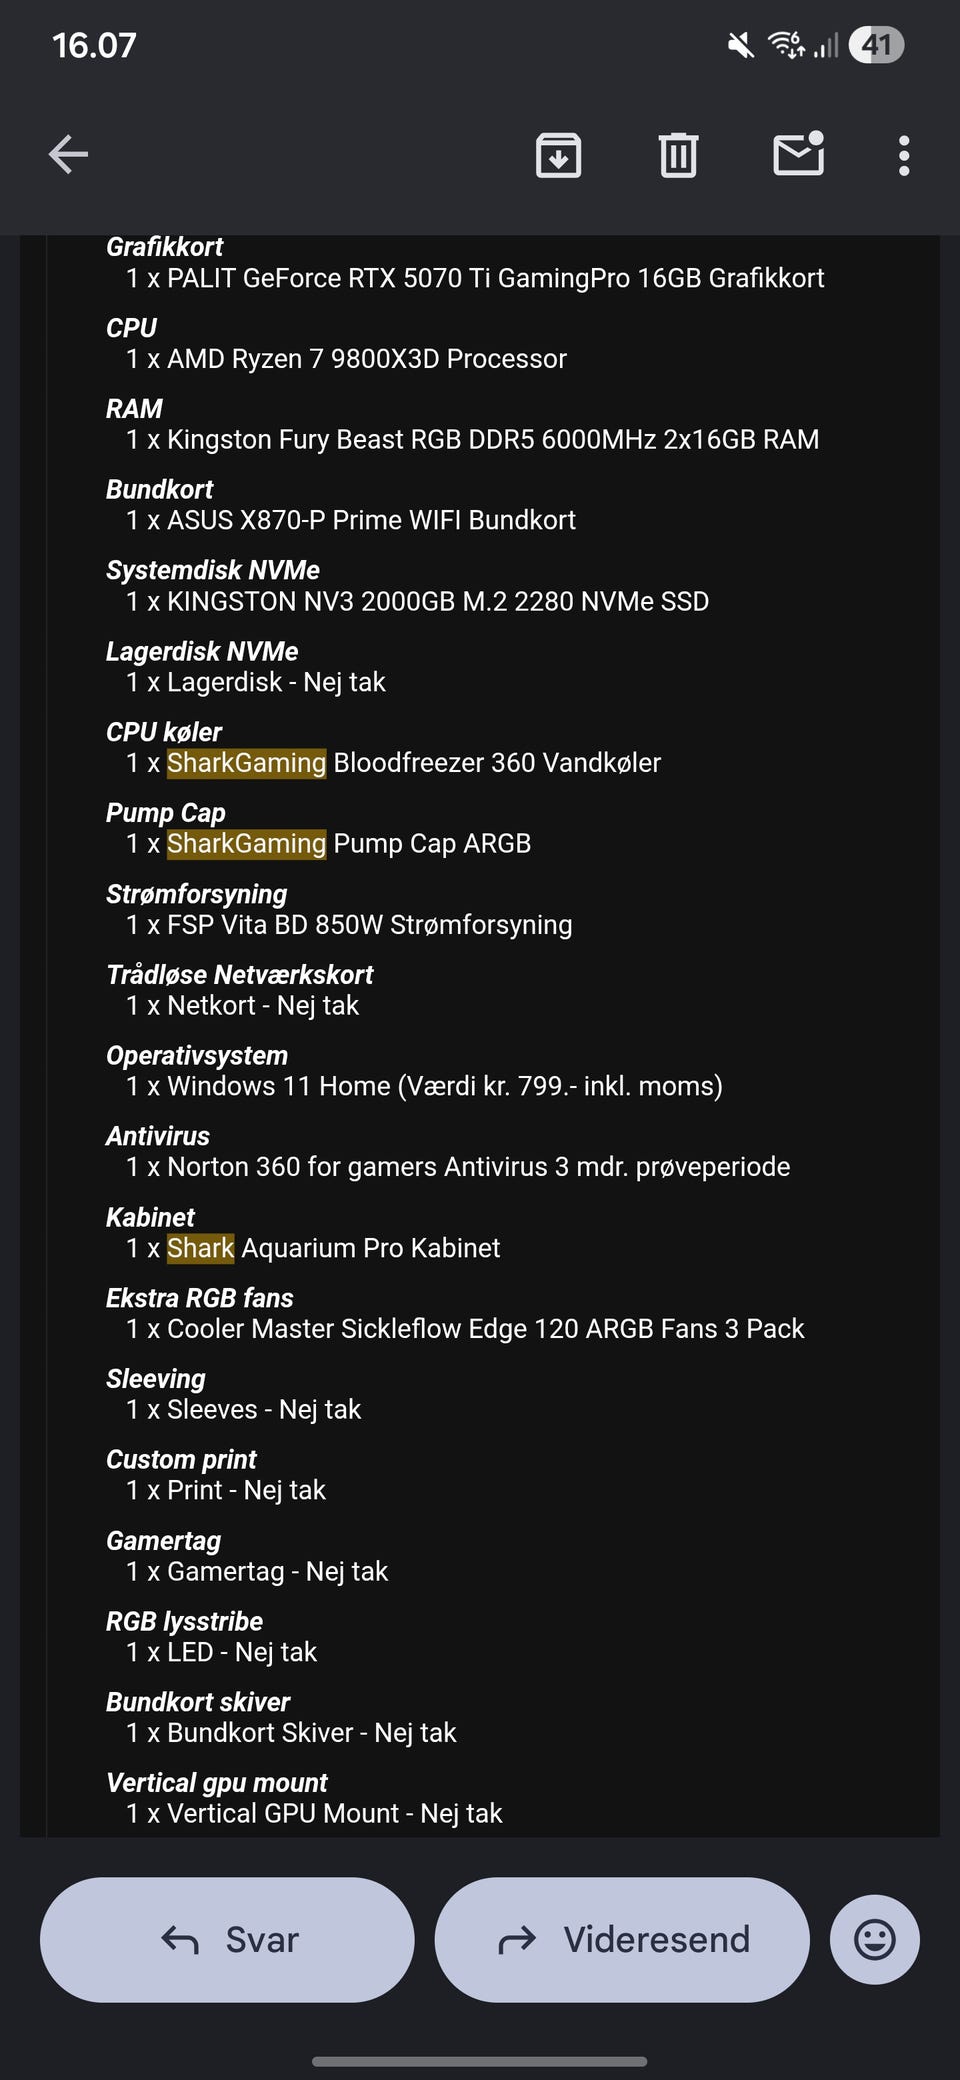Tap the battery level indicator
The width and height of the screenshot is (960, 2080).
pyautogui.click(x=876, y=45)
